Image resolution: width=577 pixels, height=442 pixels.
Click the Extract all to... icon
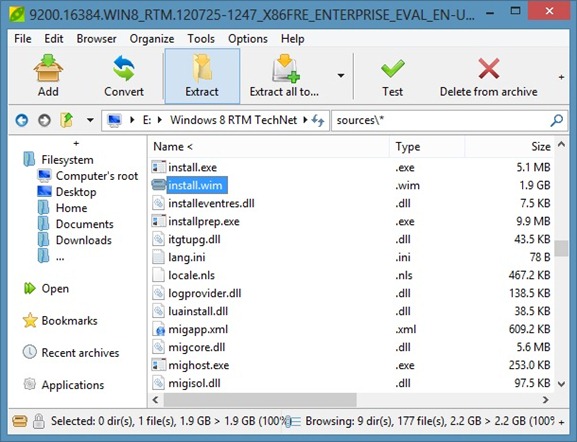[286, 68]
